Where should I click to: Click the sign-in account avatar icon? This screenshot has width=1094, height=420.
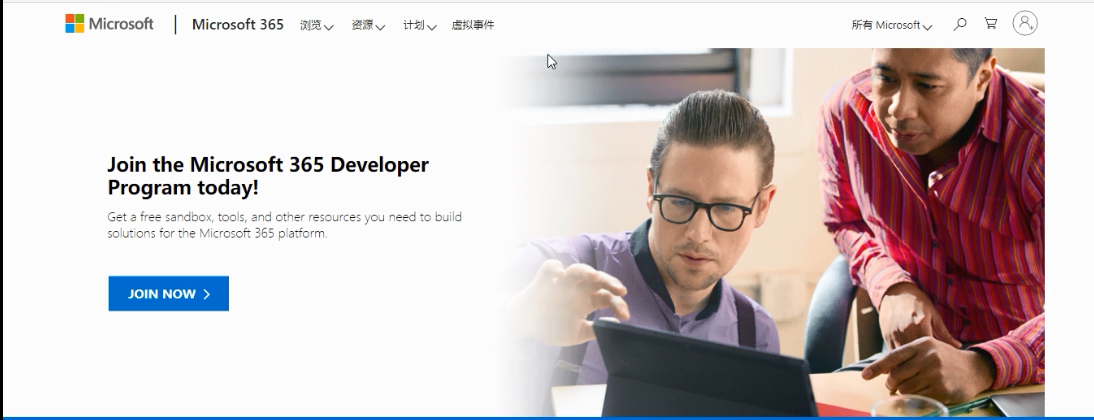click(x=1025, y=23)
